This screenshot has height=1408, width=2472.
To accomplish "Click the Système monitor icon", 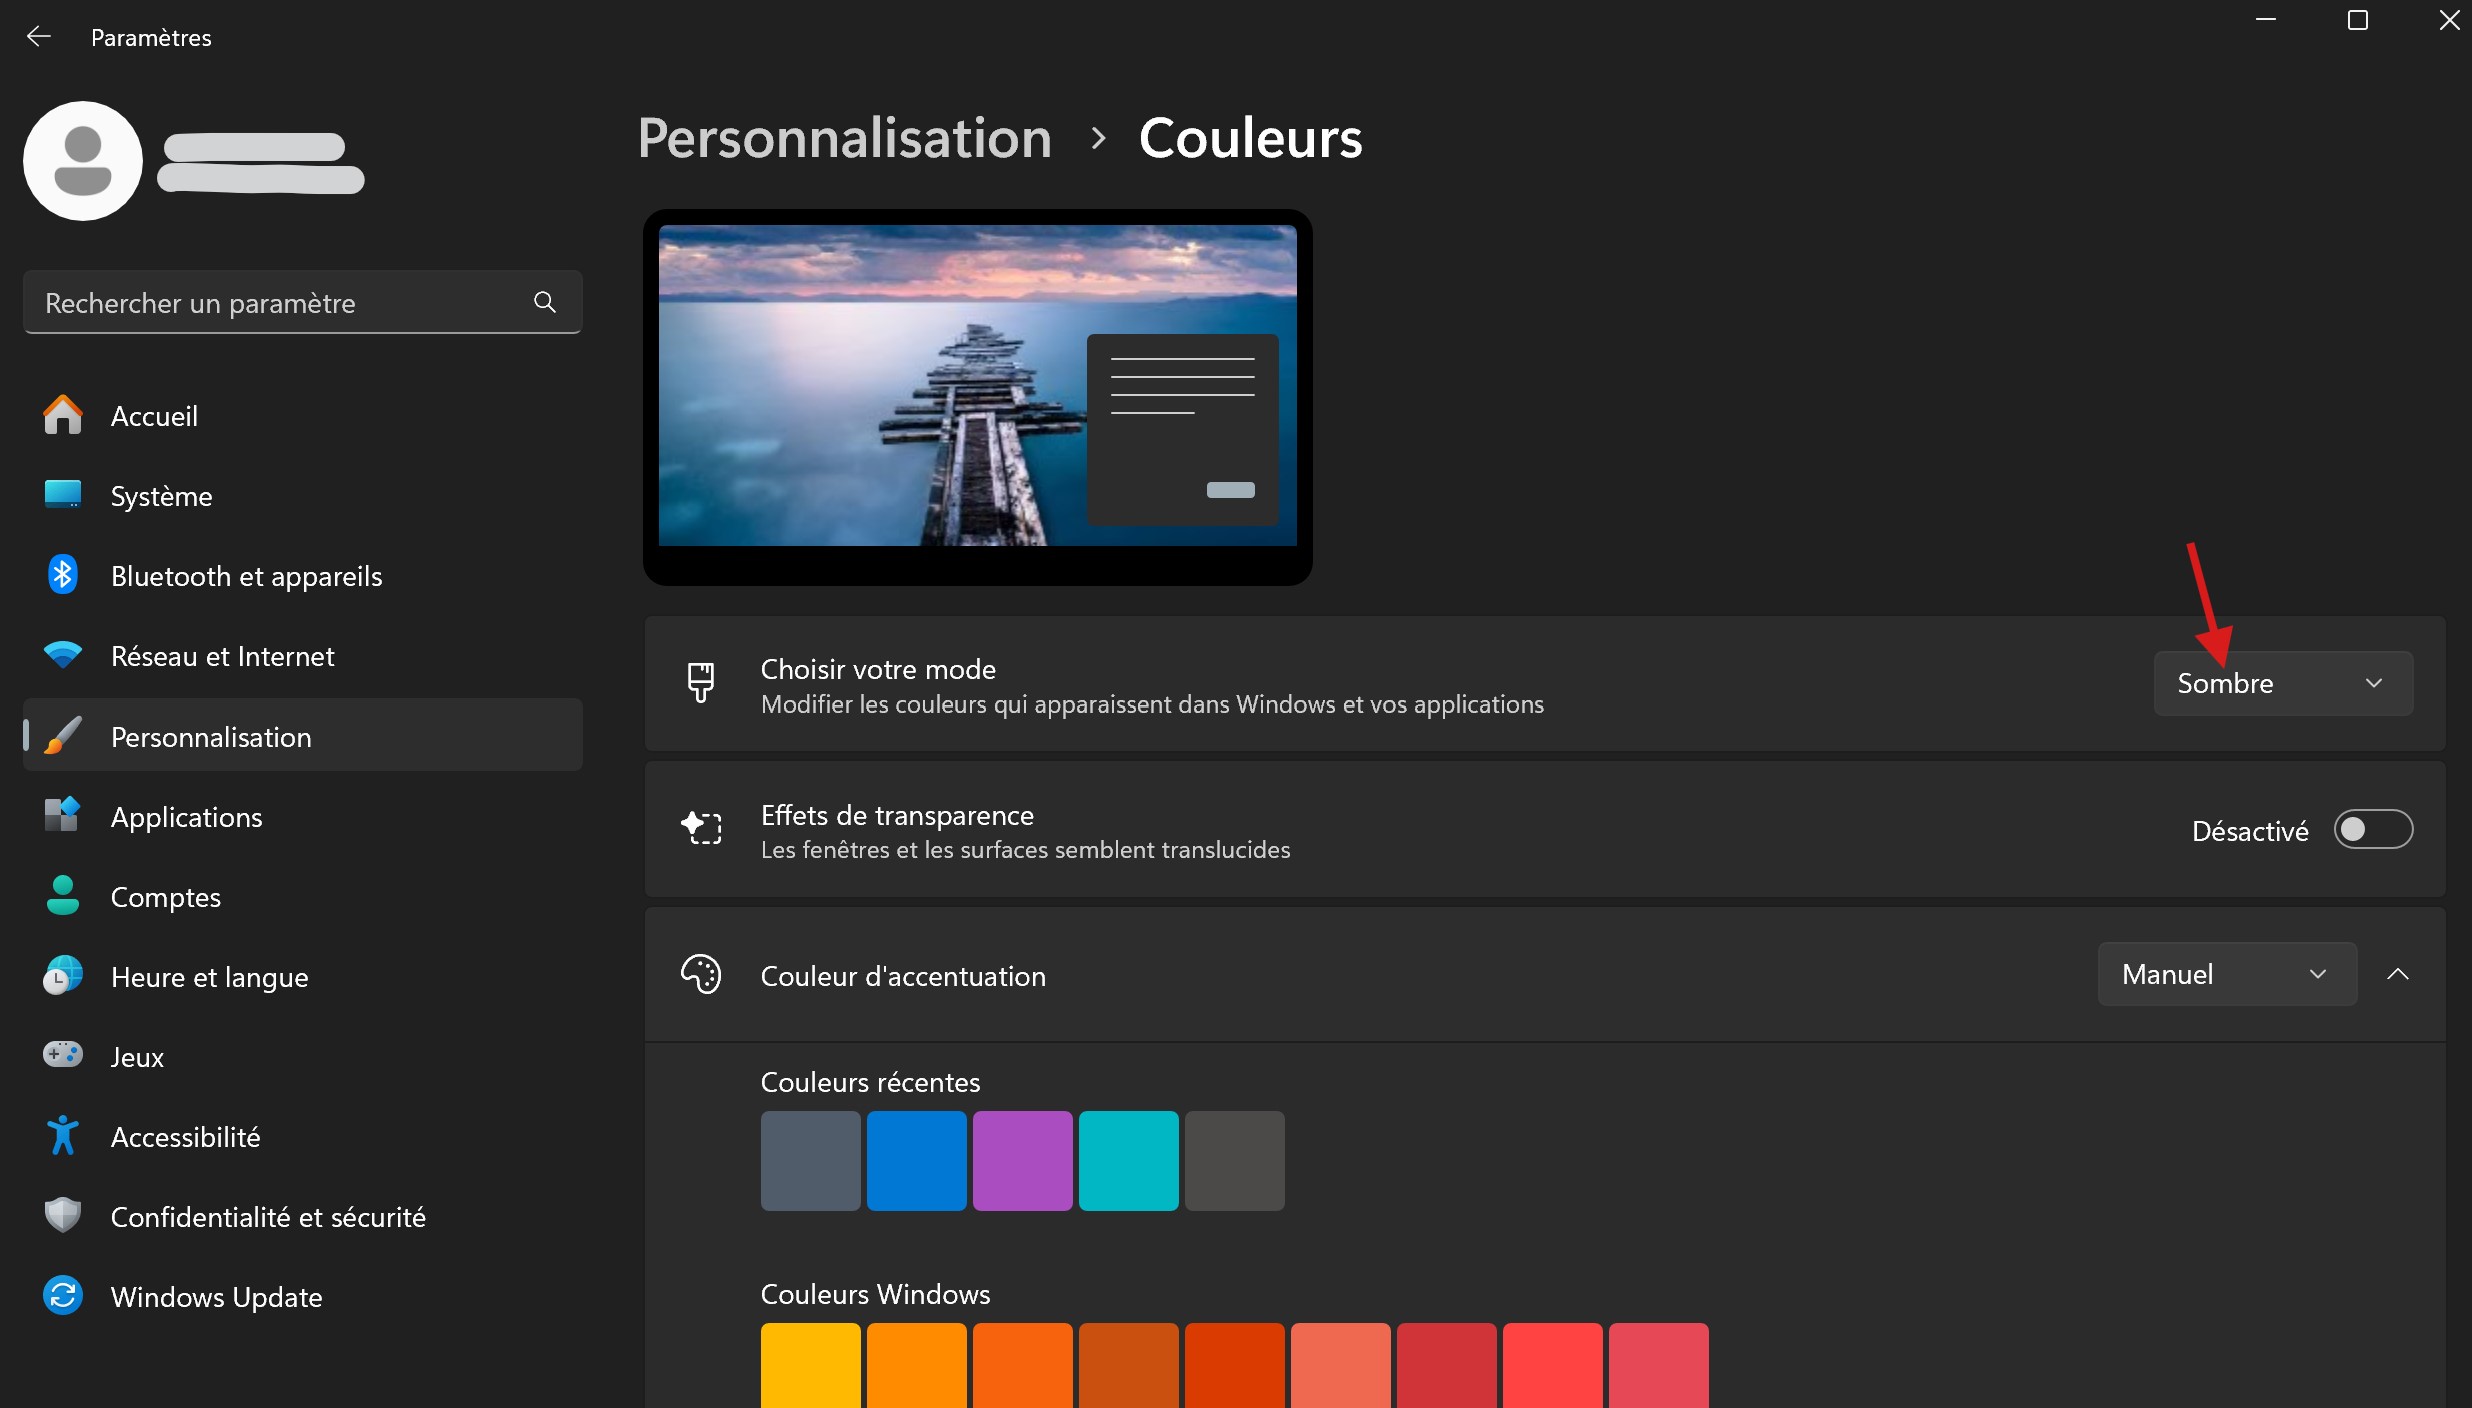I will click(63, 495).
